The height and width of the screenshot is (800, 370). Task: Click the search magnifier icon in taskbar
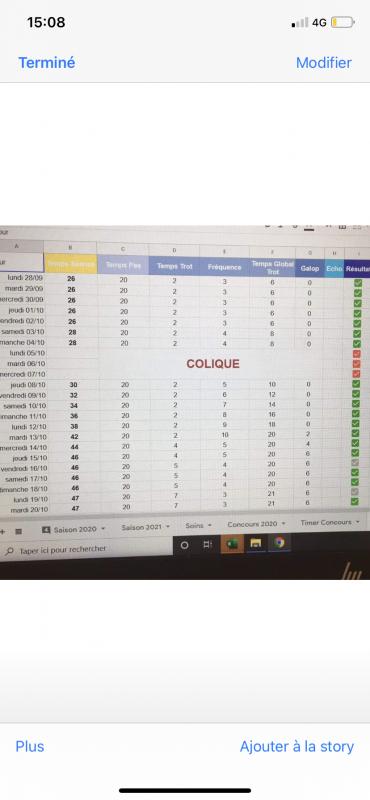pyautogui.click(x=9, y=551)
